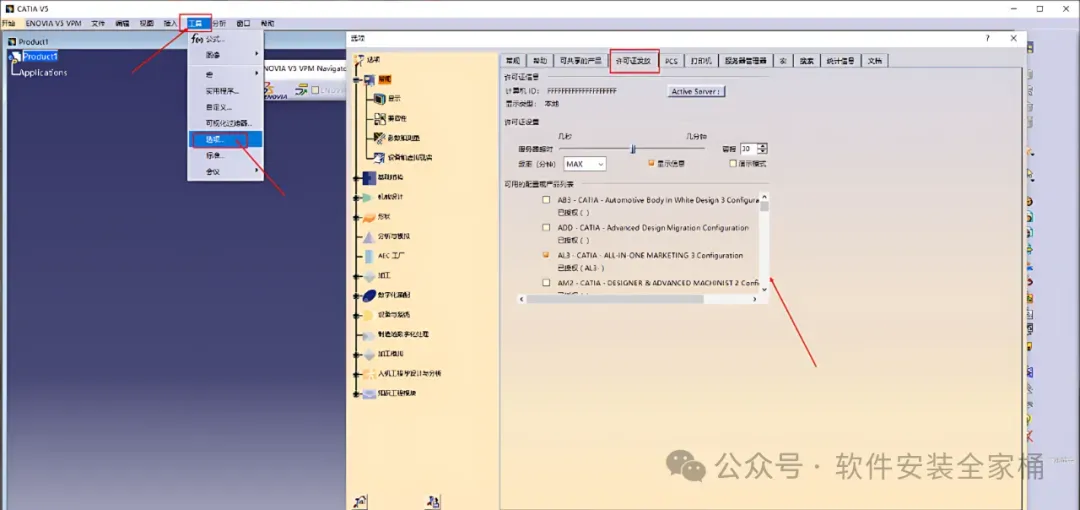Increase the retry value with up arrow
This screenshot has width=1080, height=510.
coord(763,146)
